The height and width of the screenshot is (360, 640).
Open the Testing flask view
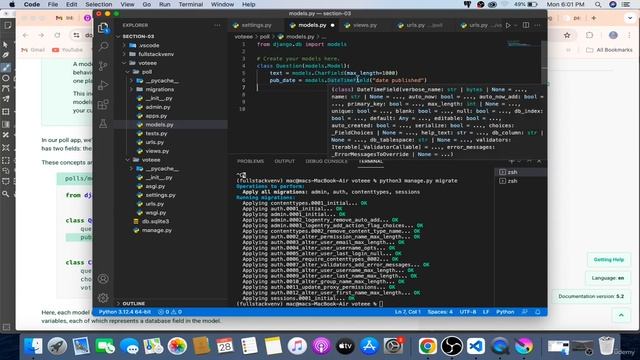pyautogui.click(x=103, y=123)
